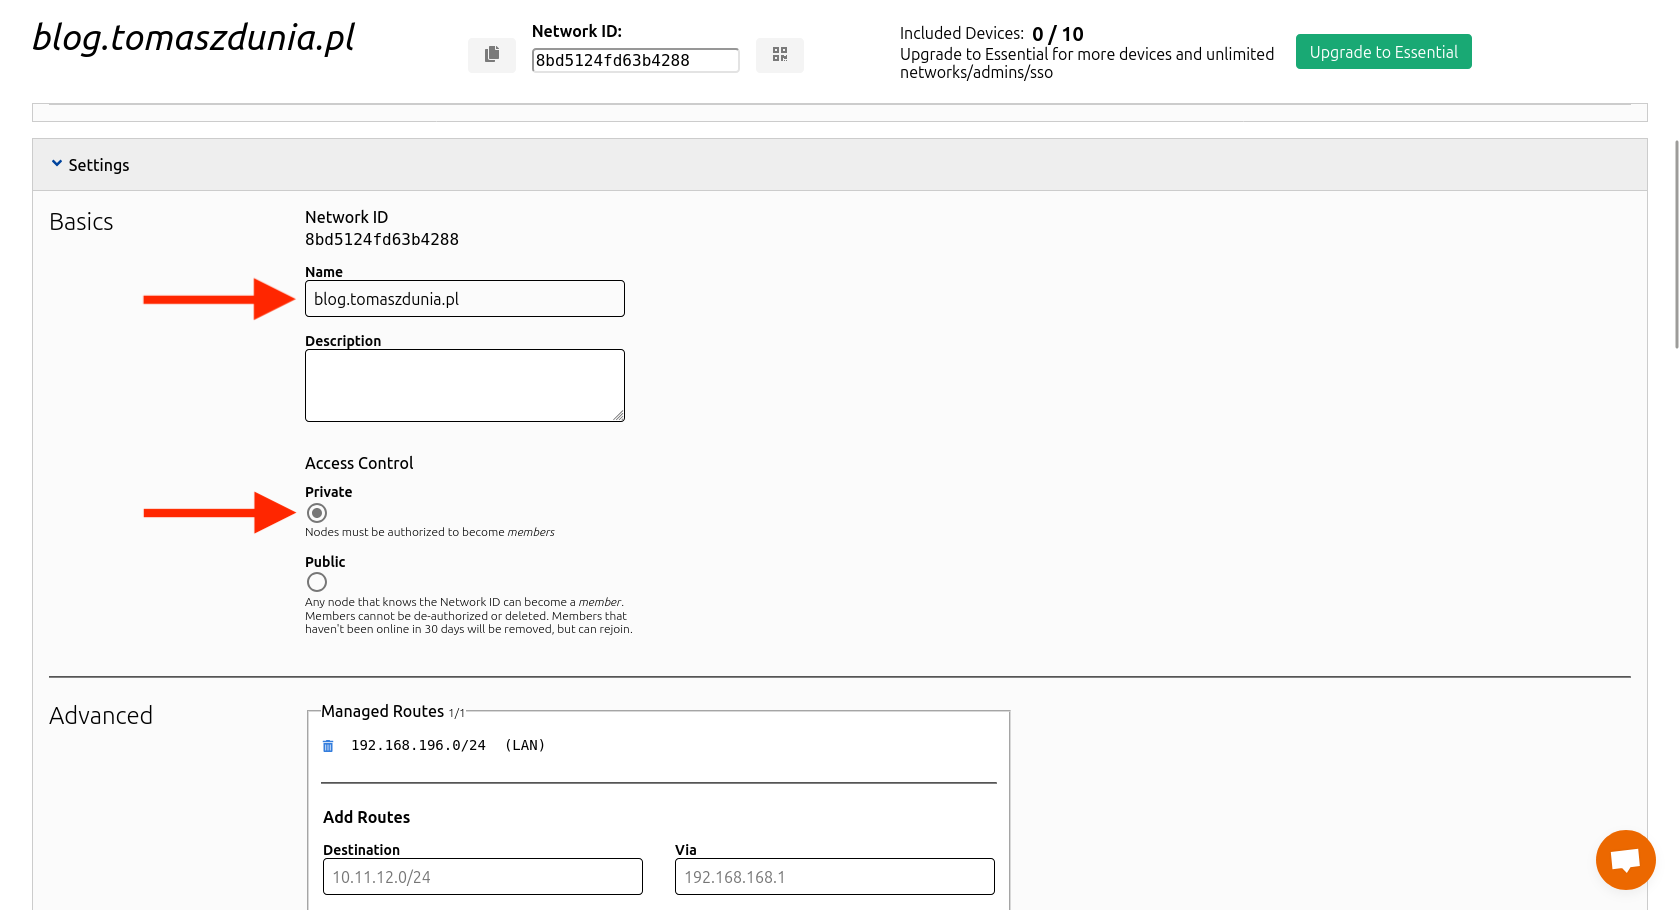Click the page's vertical scrollbar
Viewport: 1680px width, 910px height.
coord(1676,245)
